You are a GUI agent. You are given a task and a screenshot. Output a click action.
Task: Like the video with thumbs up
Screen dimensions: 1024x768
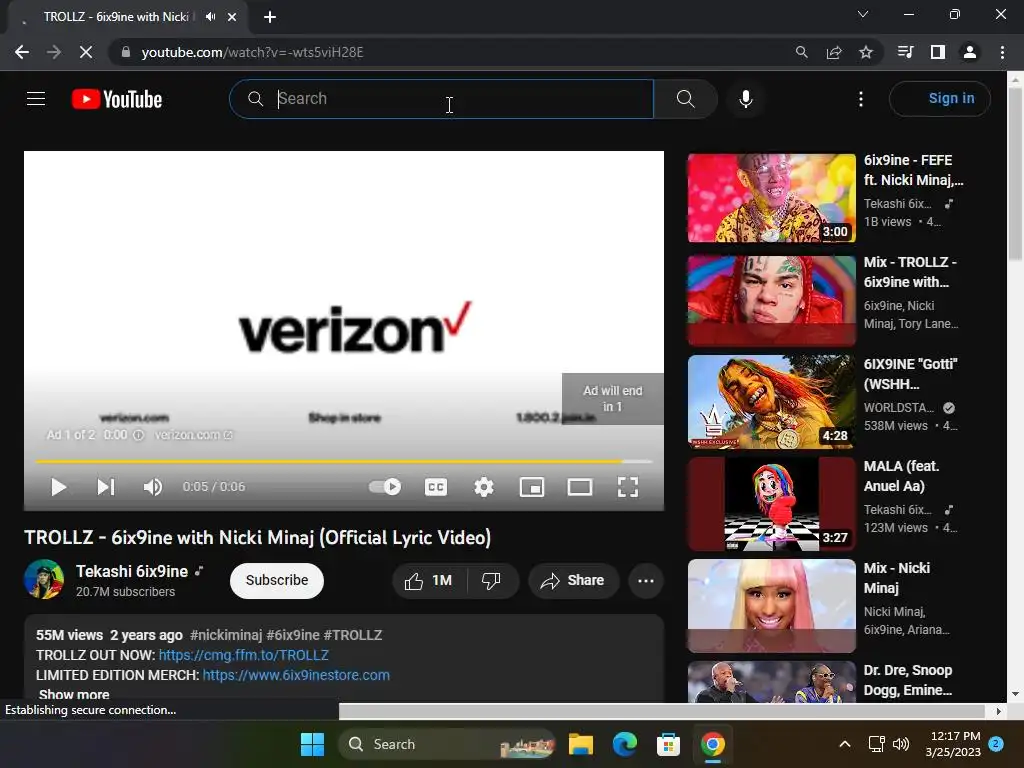point(428,581)
